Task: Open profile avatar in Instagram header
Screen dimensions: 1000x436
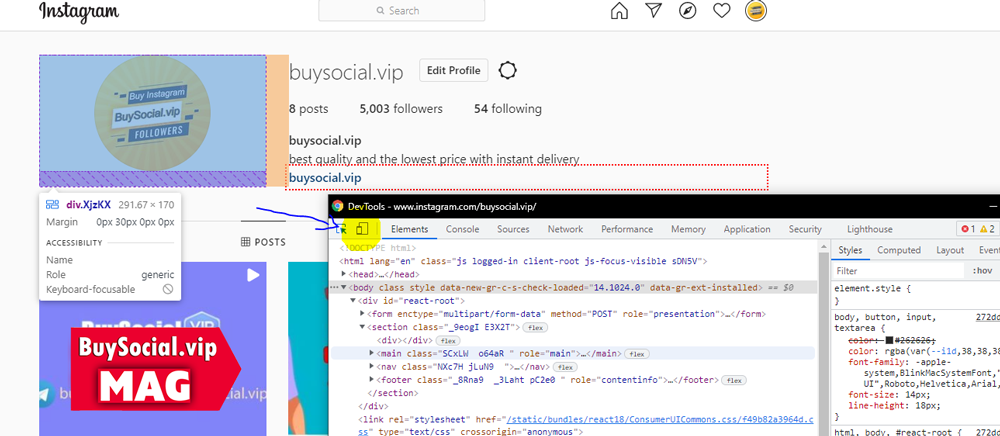Action: tap(756, 10)
